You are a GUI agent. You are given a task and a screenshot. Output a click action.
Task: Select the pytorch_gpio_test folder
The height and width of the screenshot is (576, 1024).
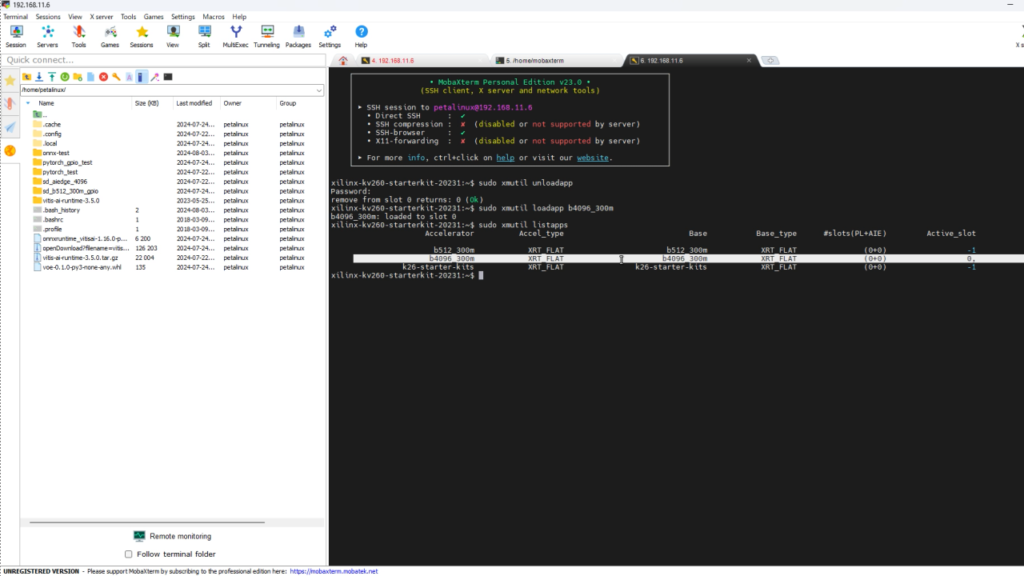(x=68, y=161)
